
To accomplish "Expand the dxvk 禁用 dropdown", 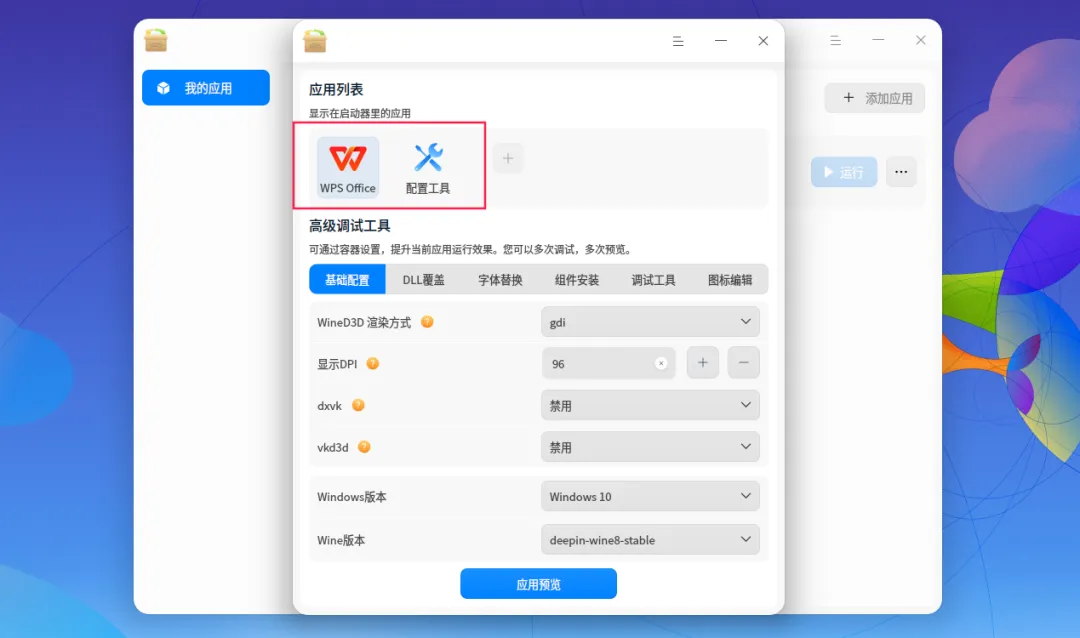I will point(650,405).
